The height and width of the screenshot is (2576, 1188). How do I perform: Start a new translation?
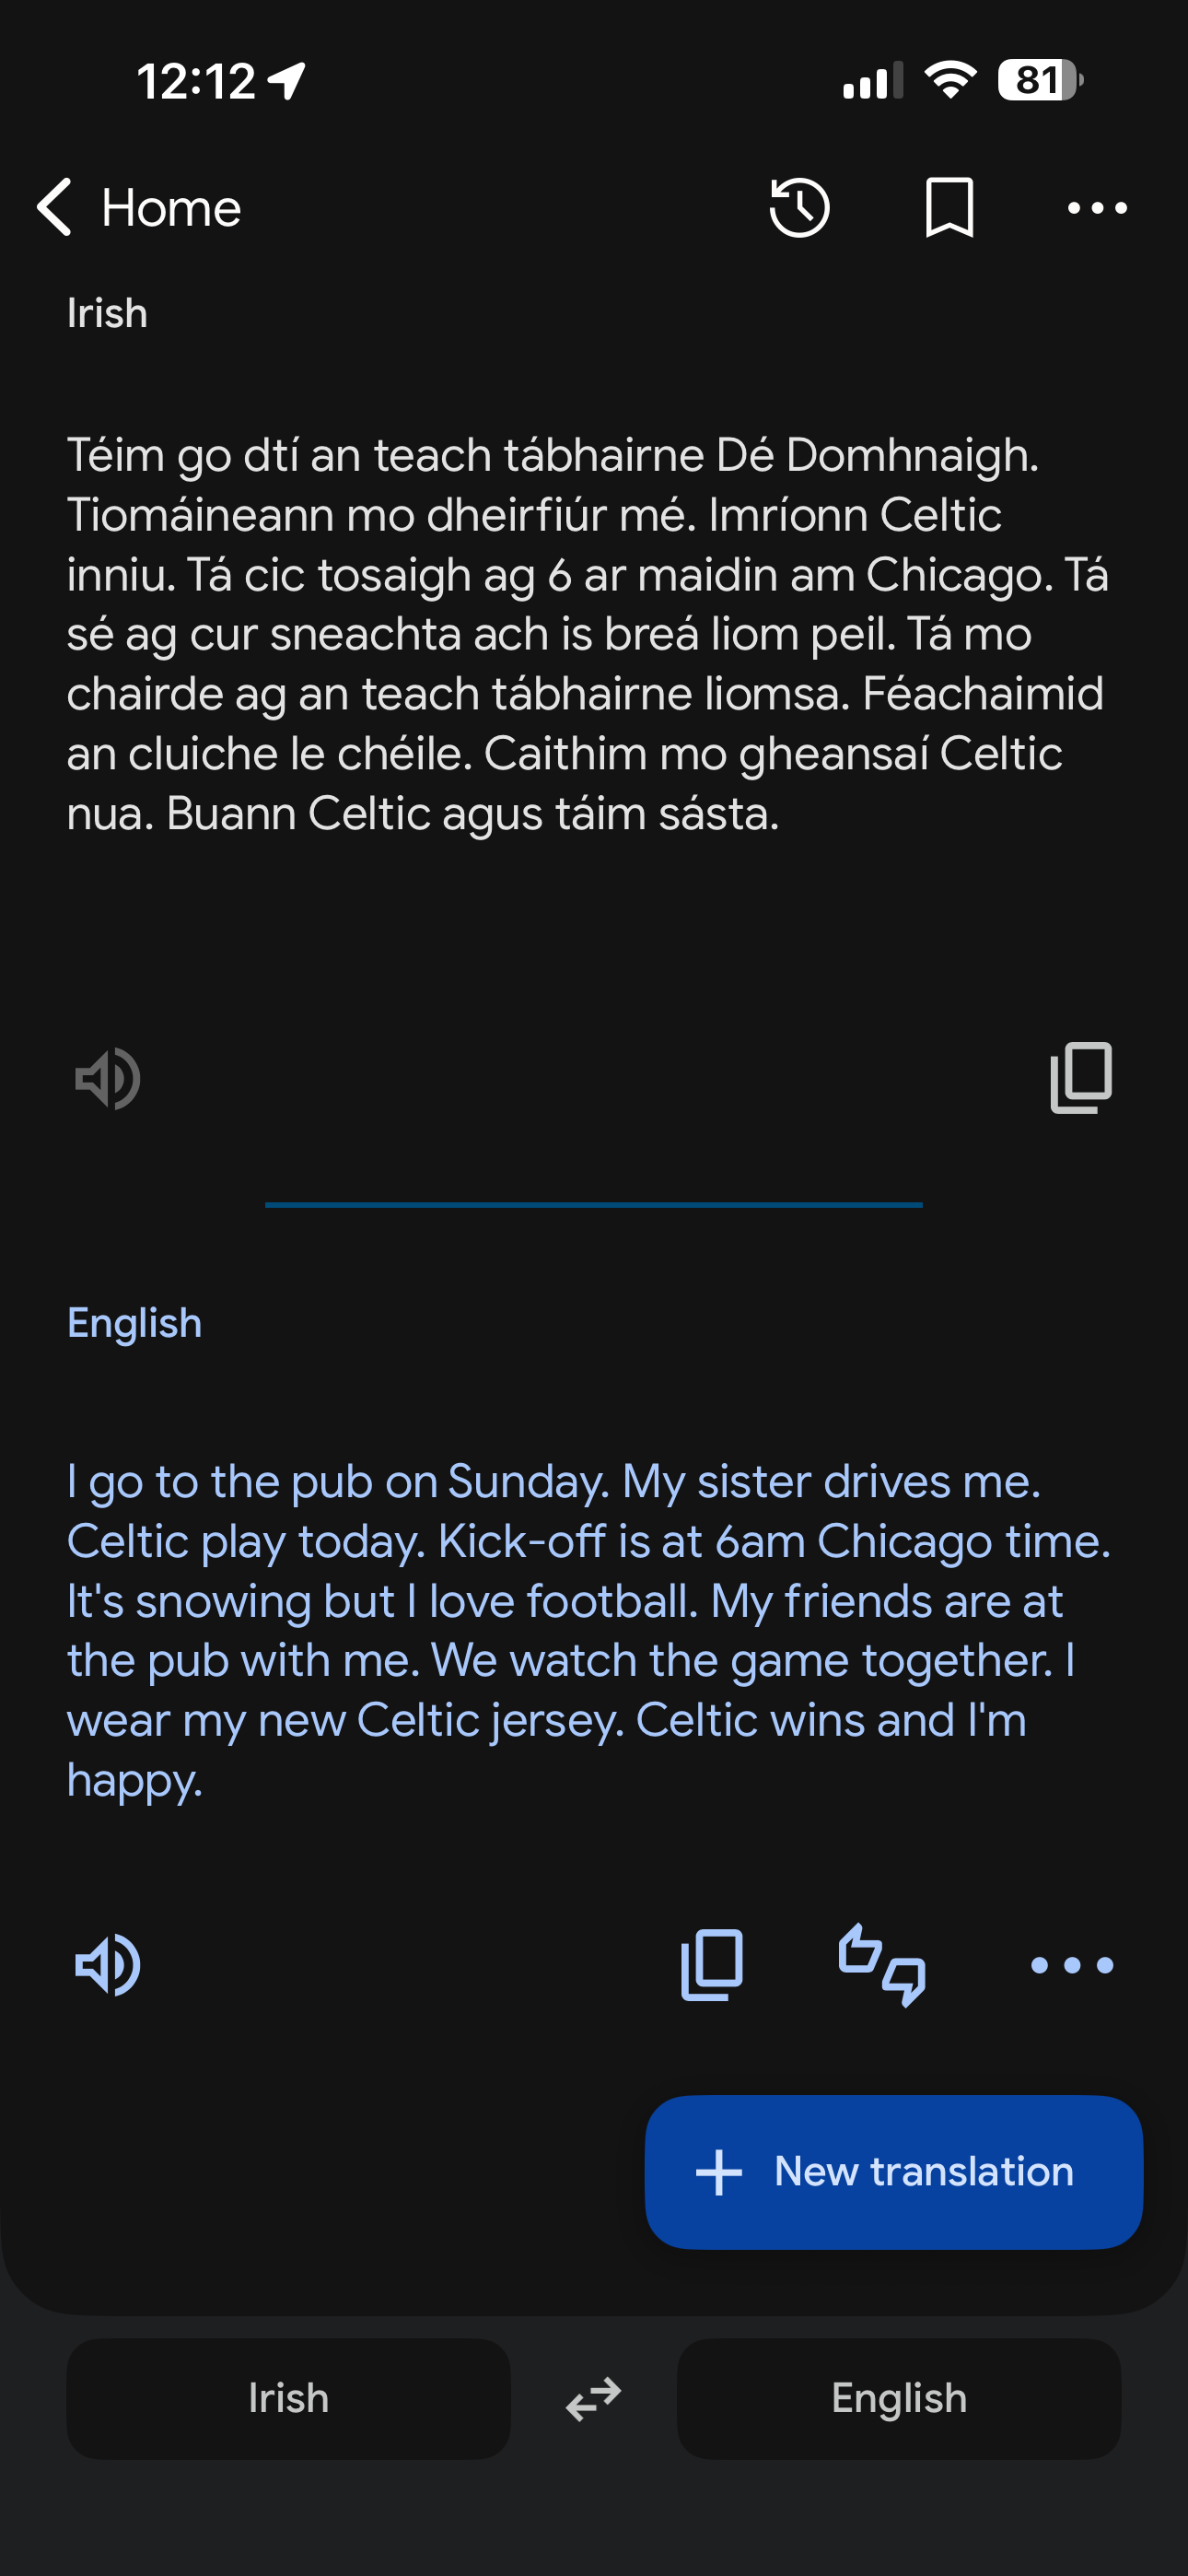point(893,2172)
